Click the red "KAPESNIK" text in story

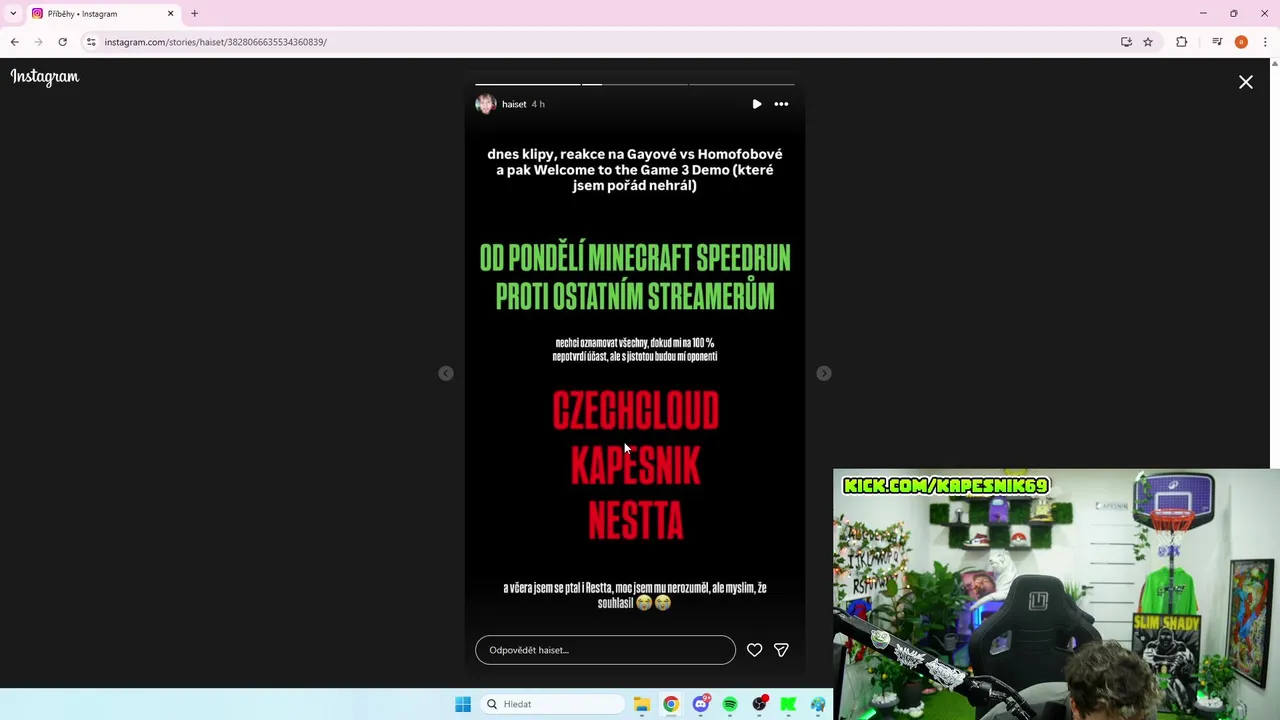[636, 466]
